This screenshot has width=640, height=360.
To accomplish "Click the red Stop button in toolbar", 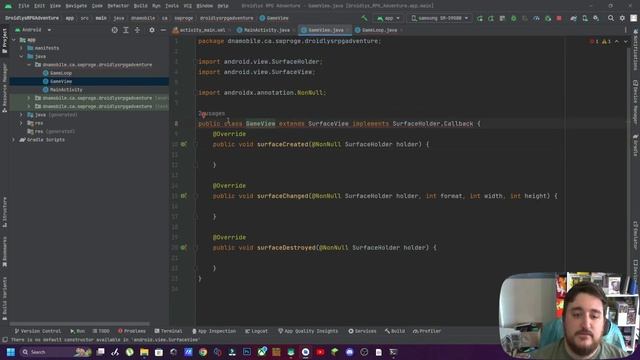I will coord(559,18).
